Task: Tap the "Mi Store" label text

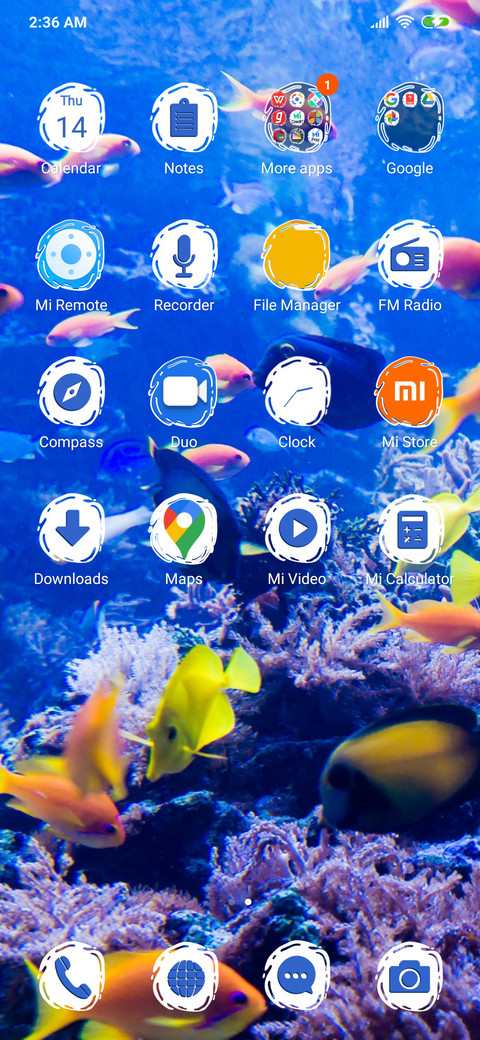Action: pos(409,442)
